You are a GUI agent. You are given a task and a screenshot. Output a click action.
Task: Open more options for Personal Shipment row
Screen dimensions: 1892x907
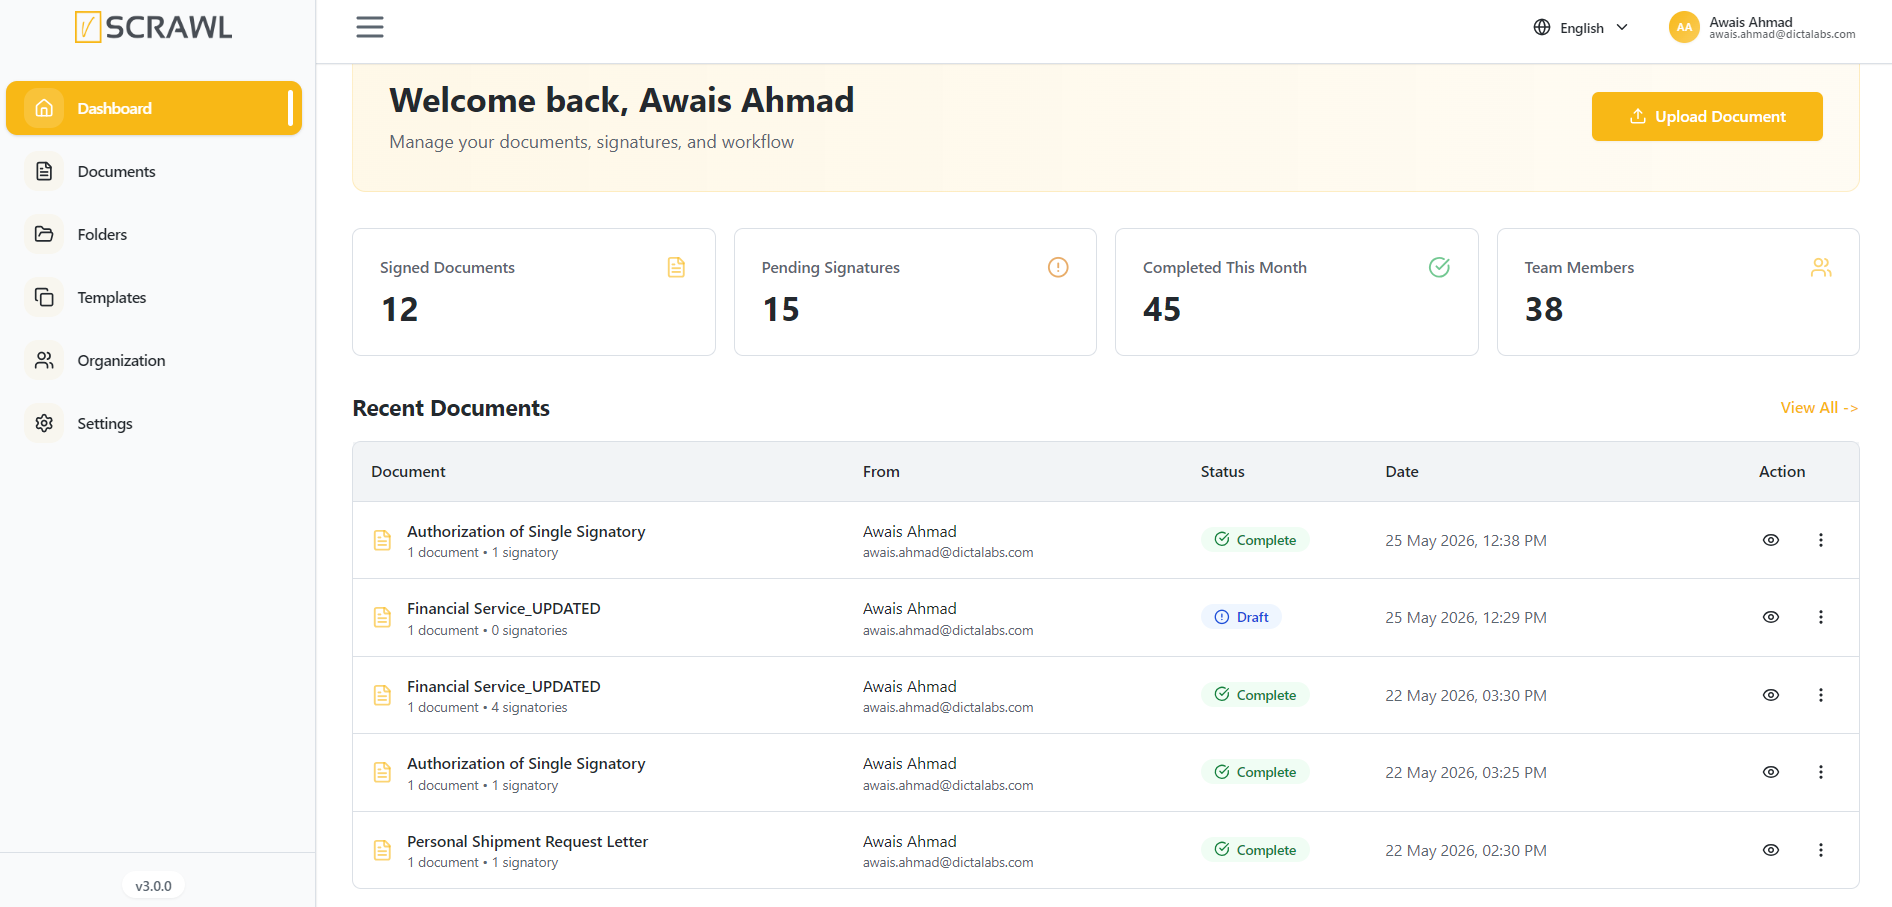coord(1821,850)
